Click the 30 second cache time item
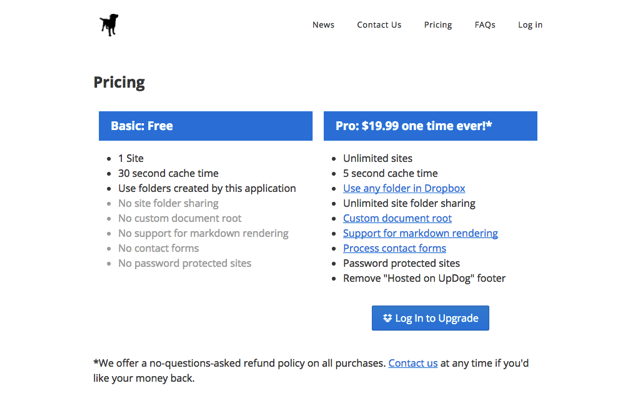 168,173
